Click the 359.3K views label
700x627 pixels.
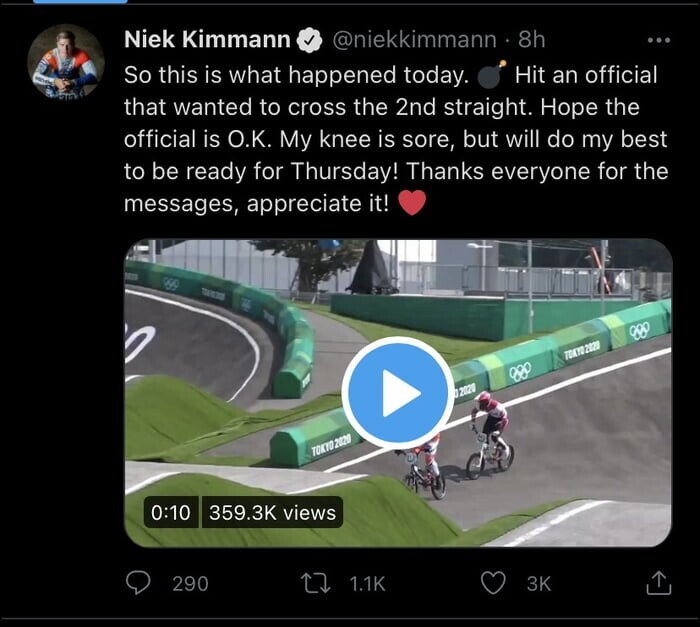[x=272, y=512]
